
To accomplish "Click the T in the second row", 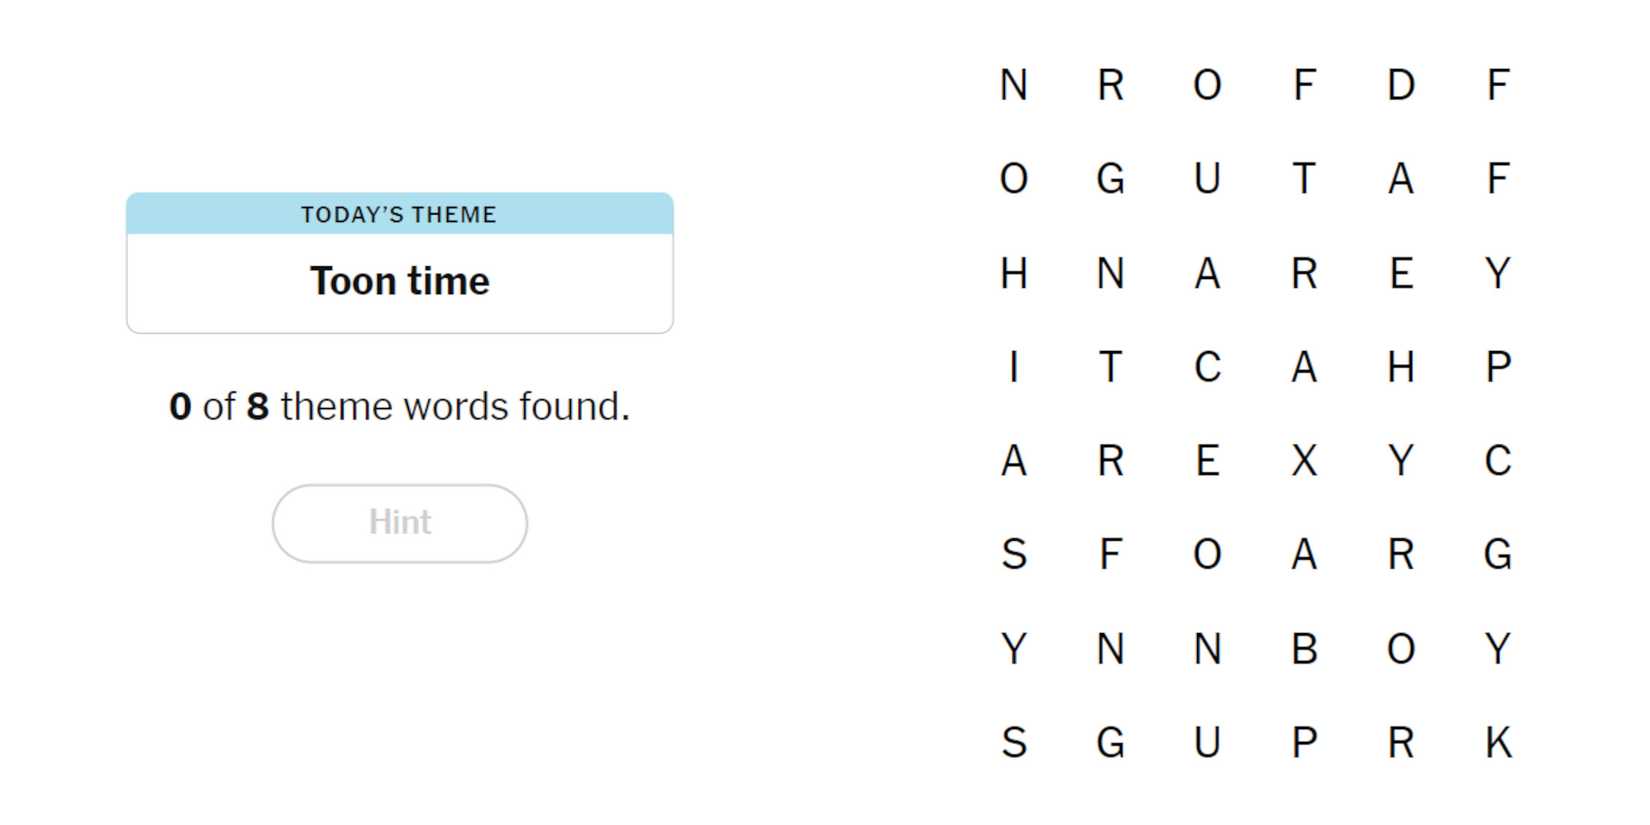I will [x=1303, y=179].
